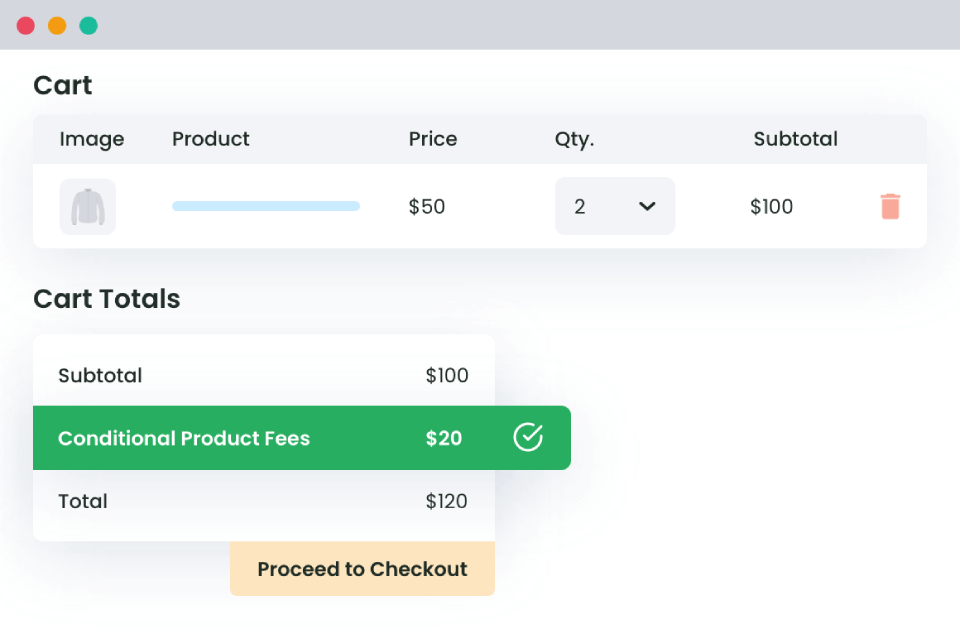Click the Price column header
Viewport: 960px width, 629px height.
coord(432,139)
